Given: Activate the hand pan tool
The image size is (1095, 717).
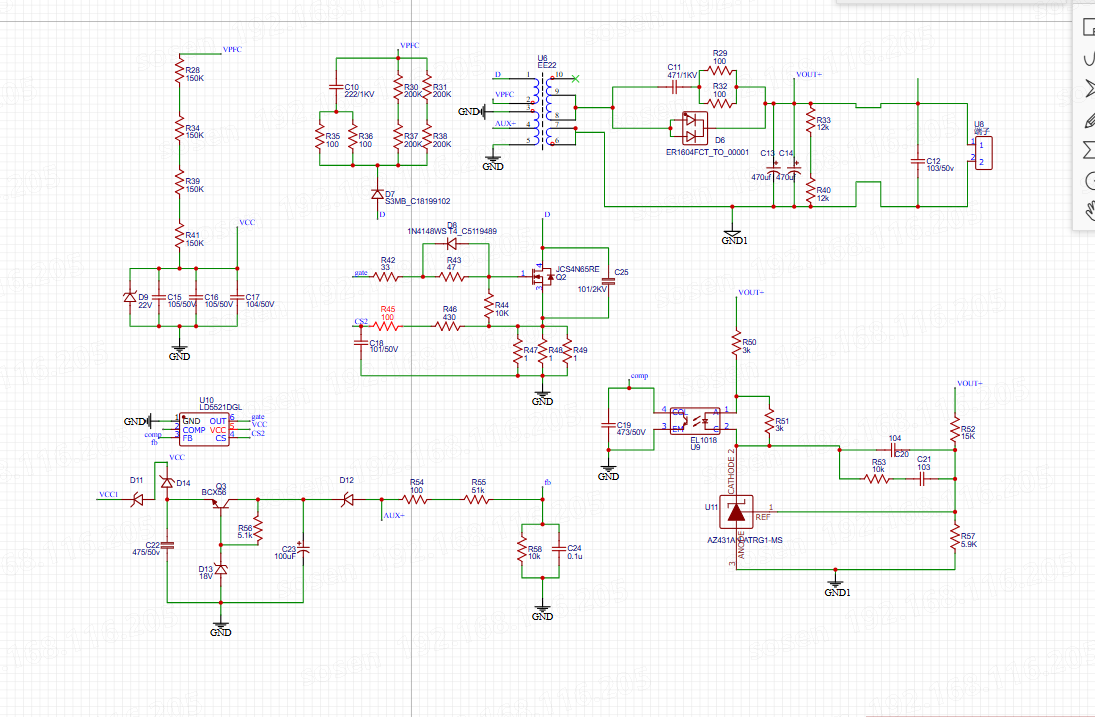Looking at the screenshot, I should coord(1089,211).
